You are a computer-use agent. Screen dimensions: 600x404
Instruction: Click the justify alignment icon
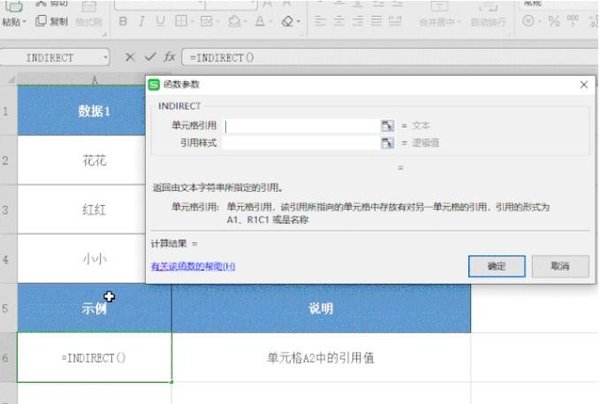click(x=376, y=21)
